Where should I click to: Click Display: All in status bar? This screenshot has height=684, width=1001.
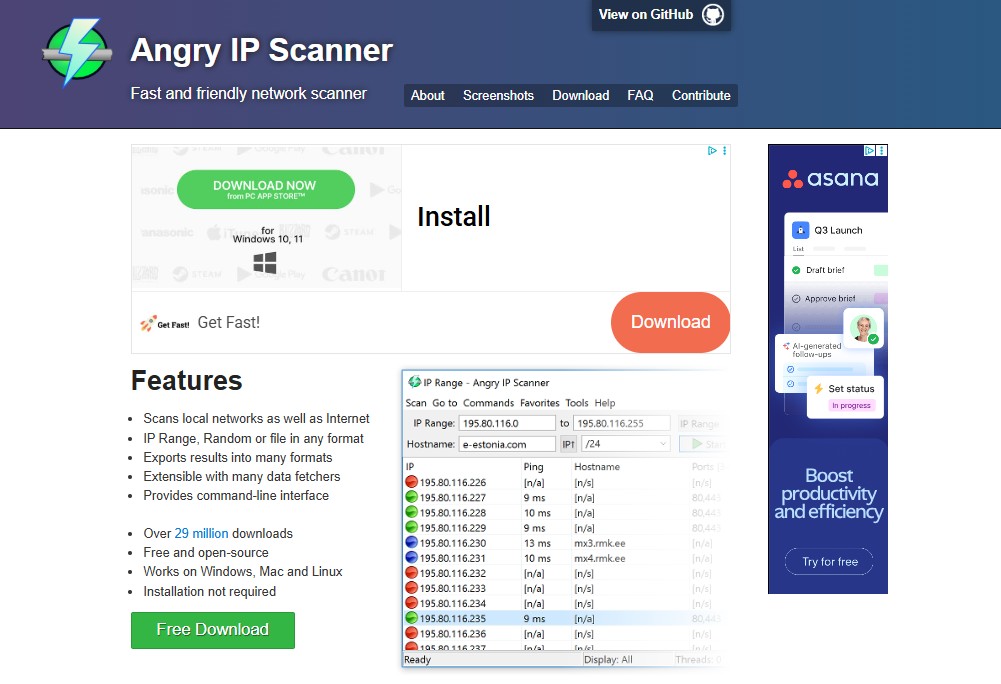coord(608,660)
